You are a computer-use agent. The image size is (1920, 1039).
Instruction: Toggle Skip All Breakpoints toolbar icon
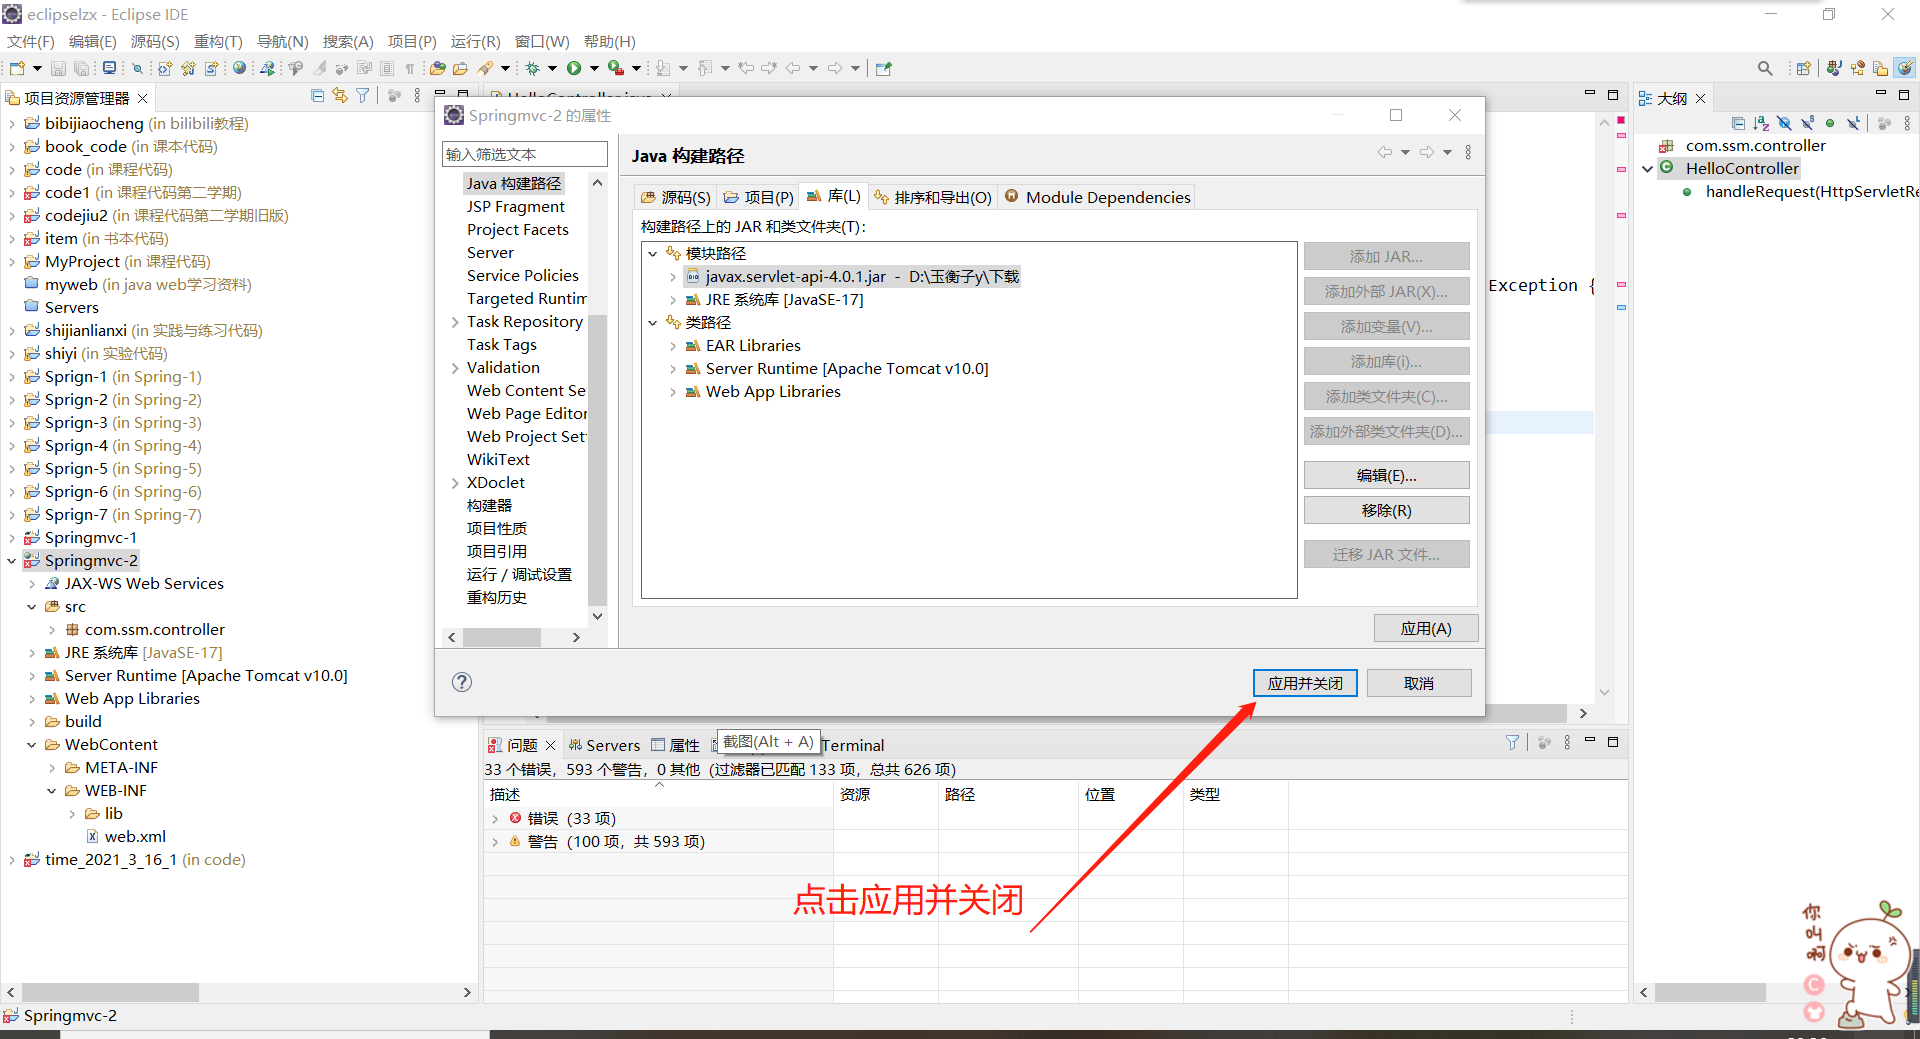tap(137, 68)
